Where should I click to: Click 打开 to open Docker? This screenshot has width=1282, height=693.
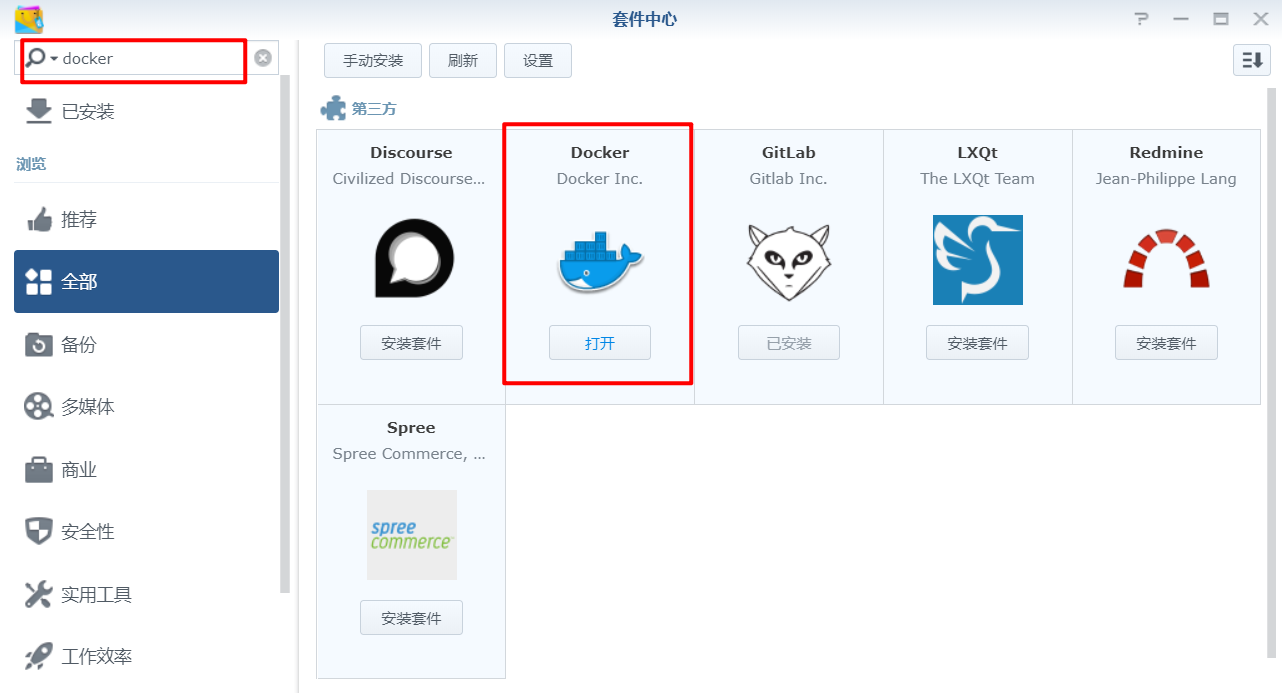point(600,343)
